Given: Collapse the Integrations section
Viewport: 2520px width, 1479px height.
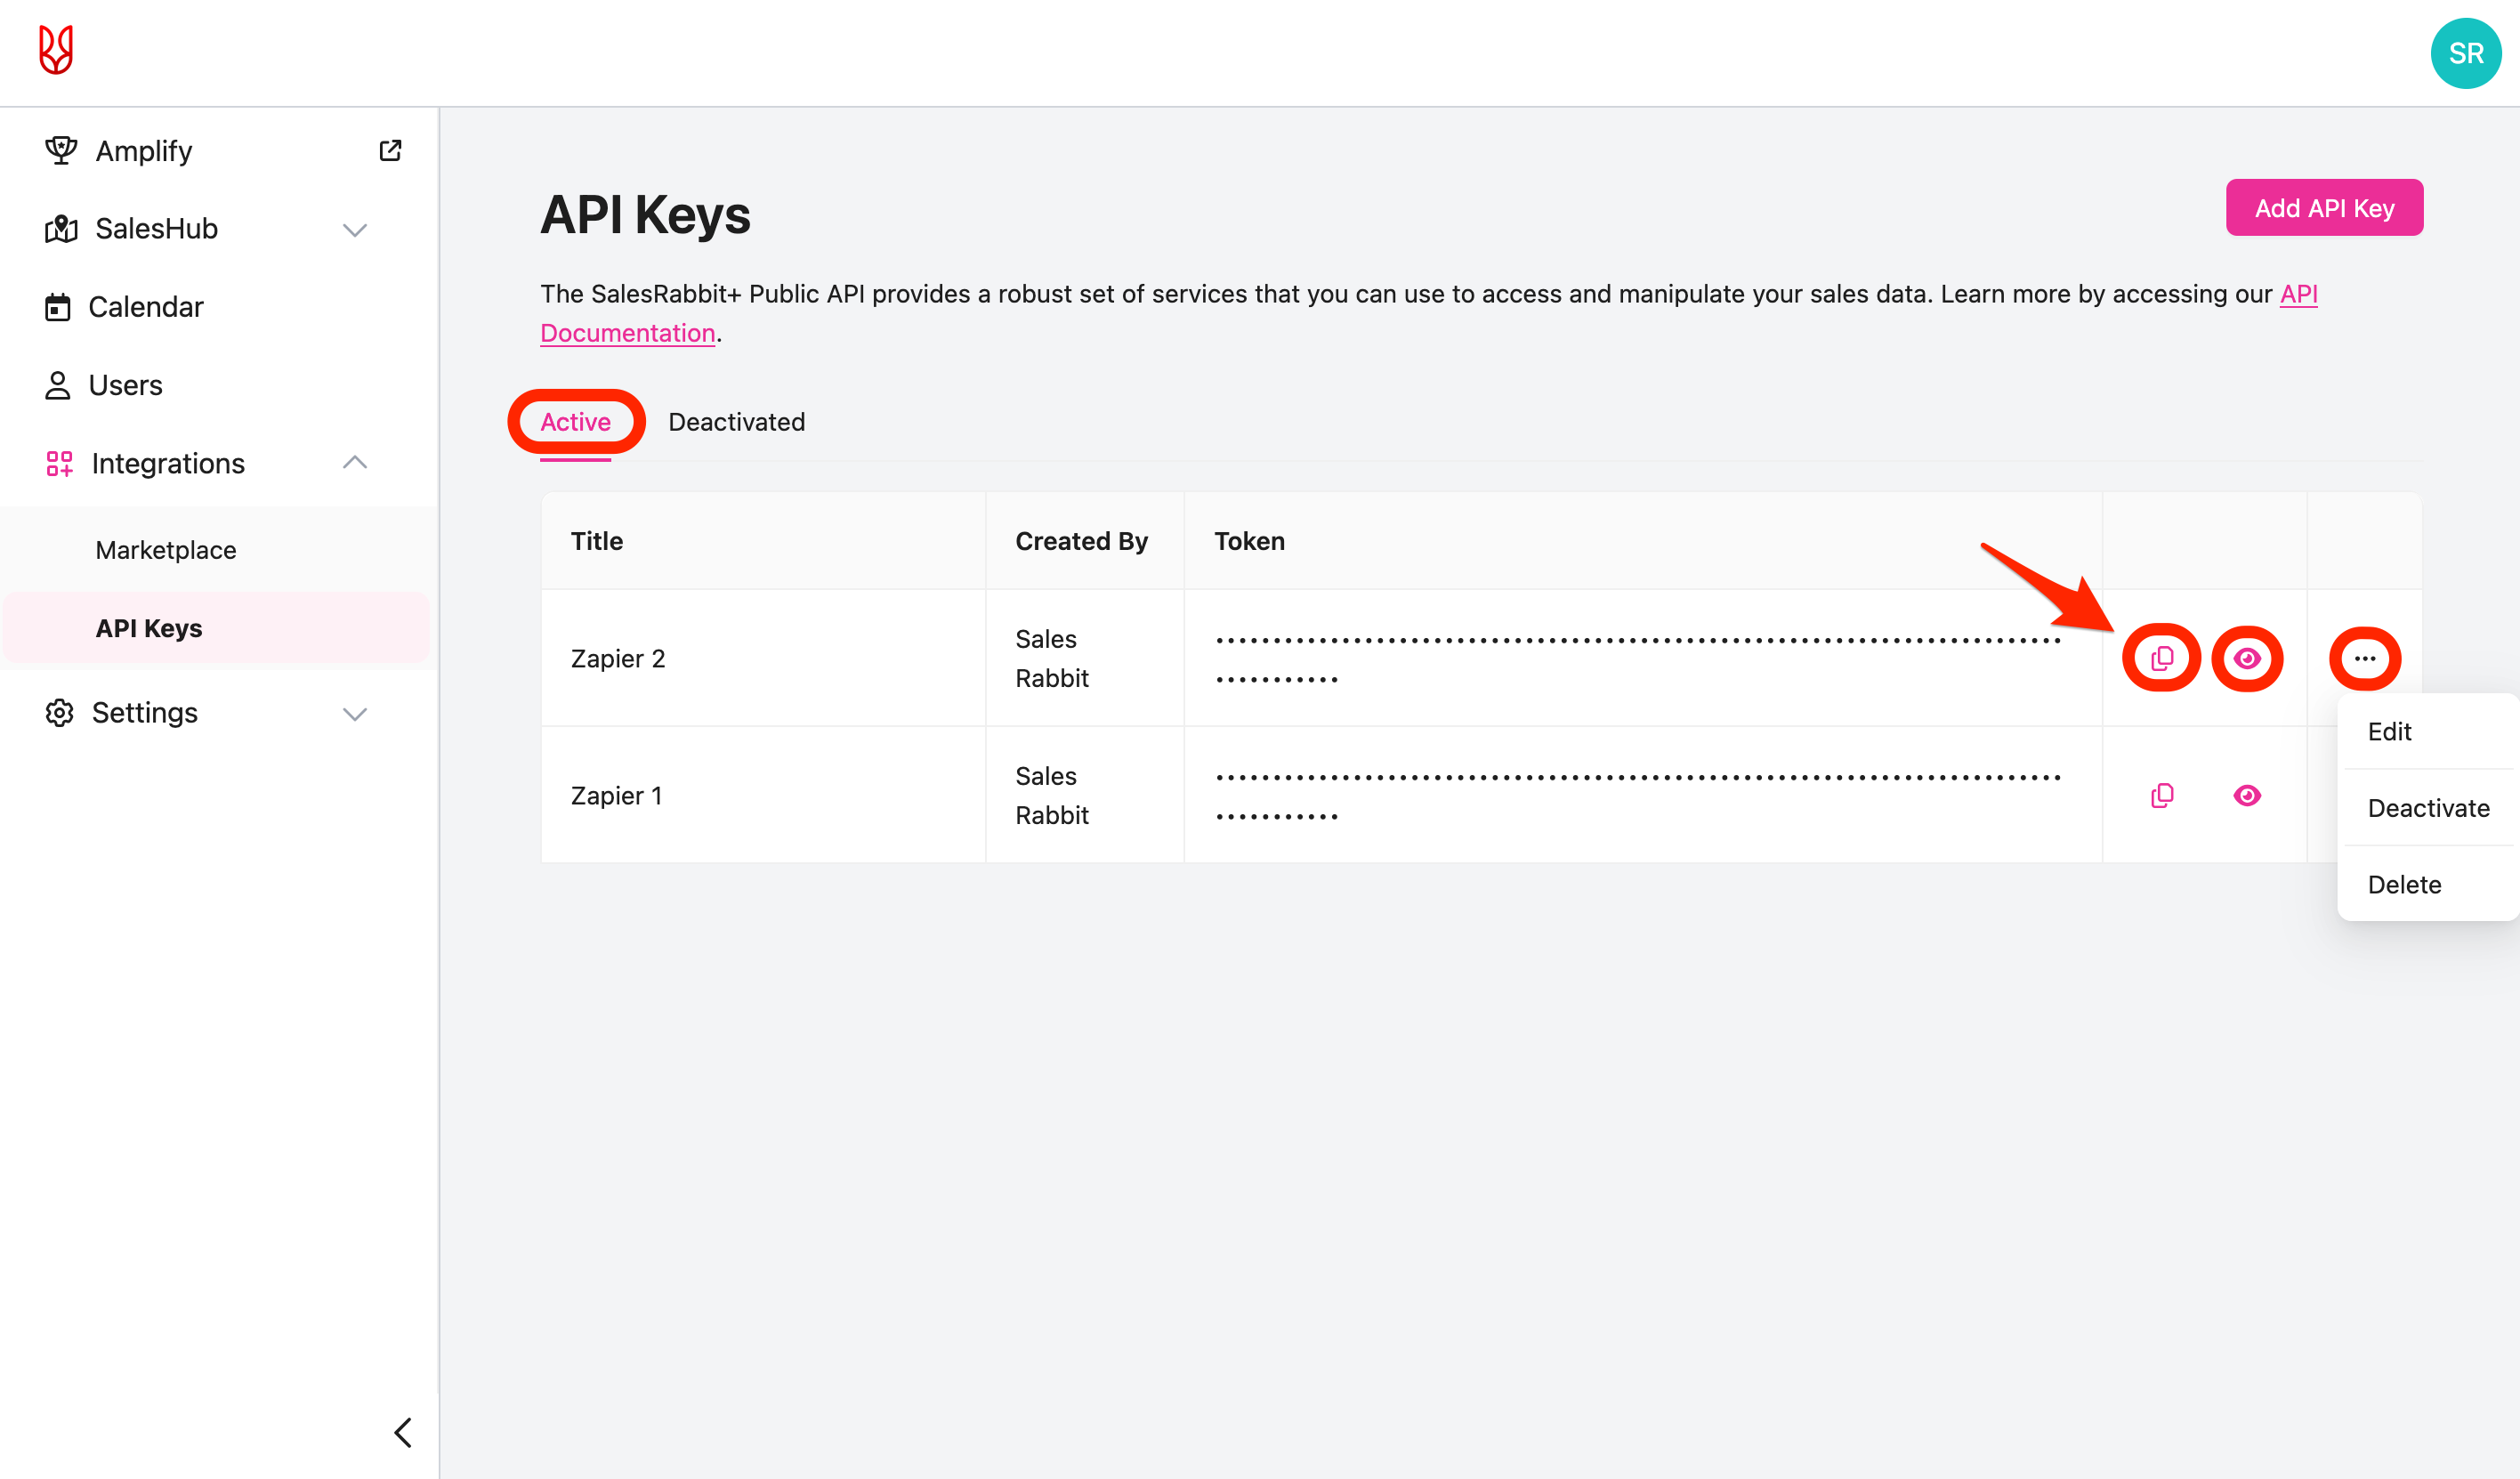Looking at the screenshot, I should coord(355,463).
